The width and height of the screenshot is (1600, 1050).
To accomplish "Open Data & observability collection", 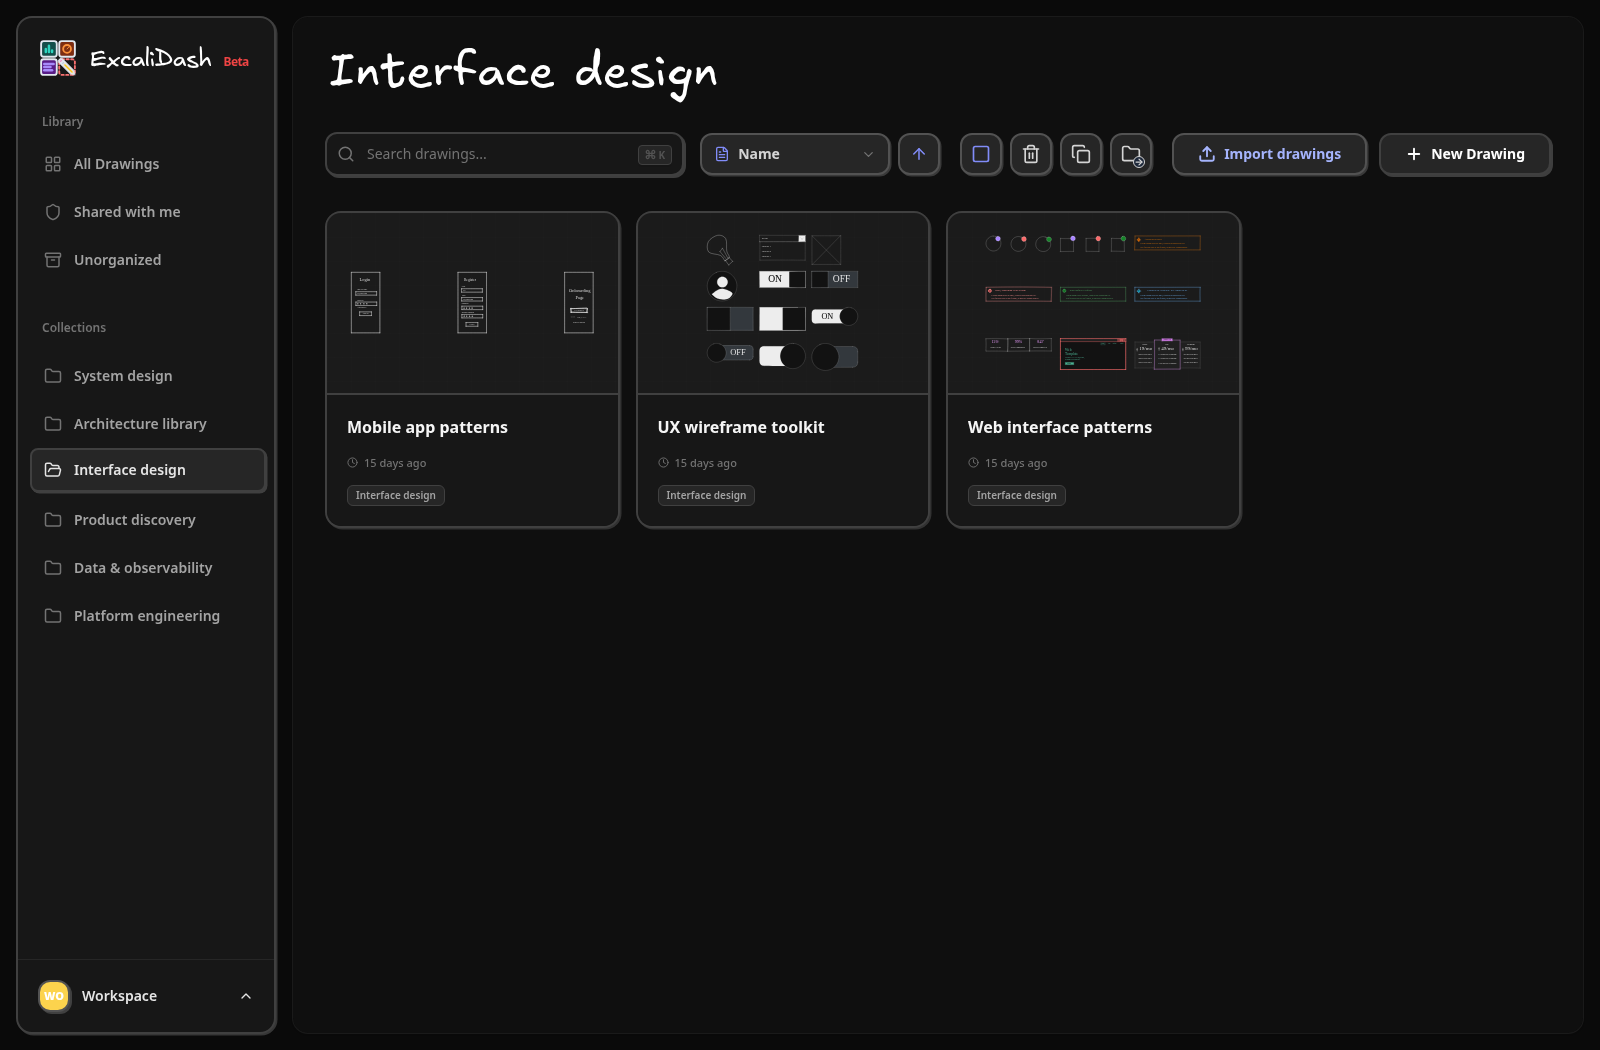I will [x=147, y=568].
